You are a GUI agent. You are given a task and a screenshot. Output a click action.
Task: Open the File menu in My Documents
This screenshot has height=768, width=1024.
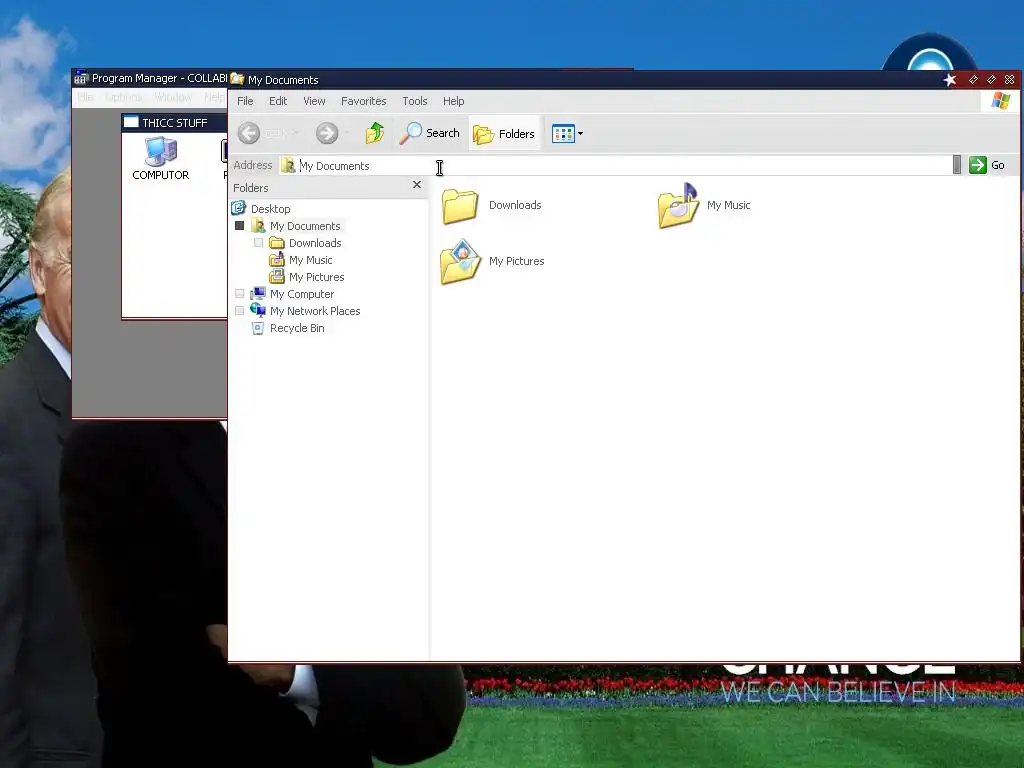[245, 101]
